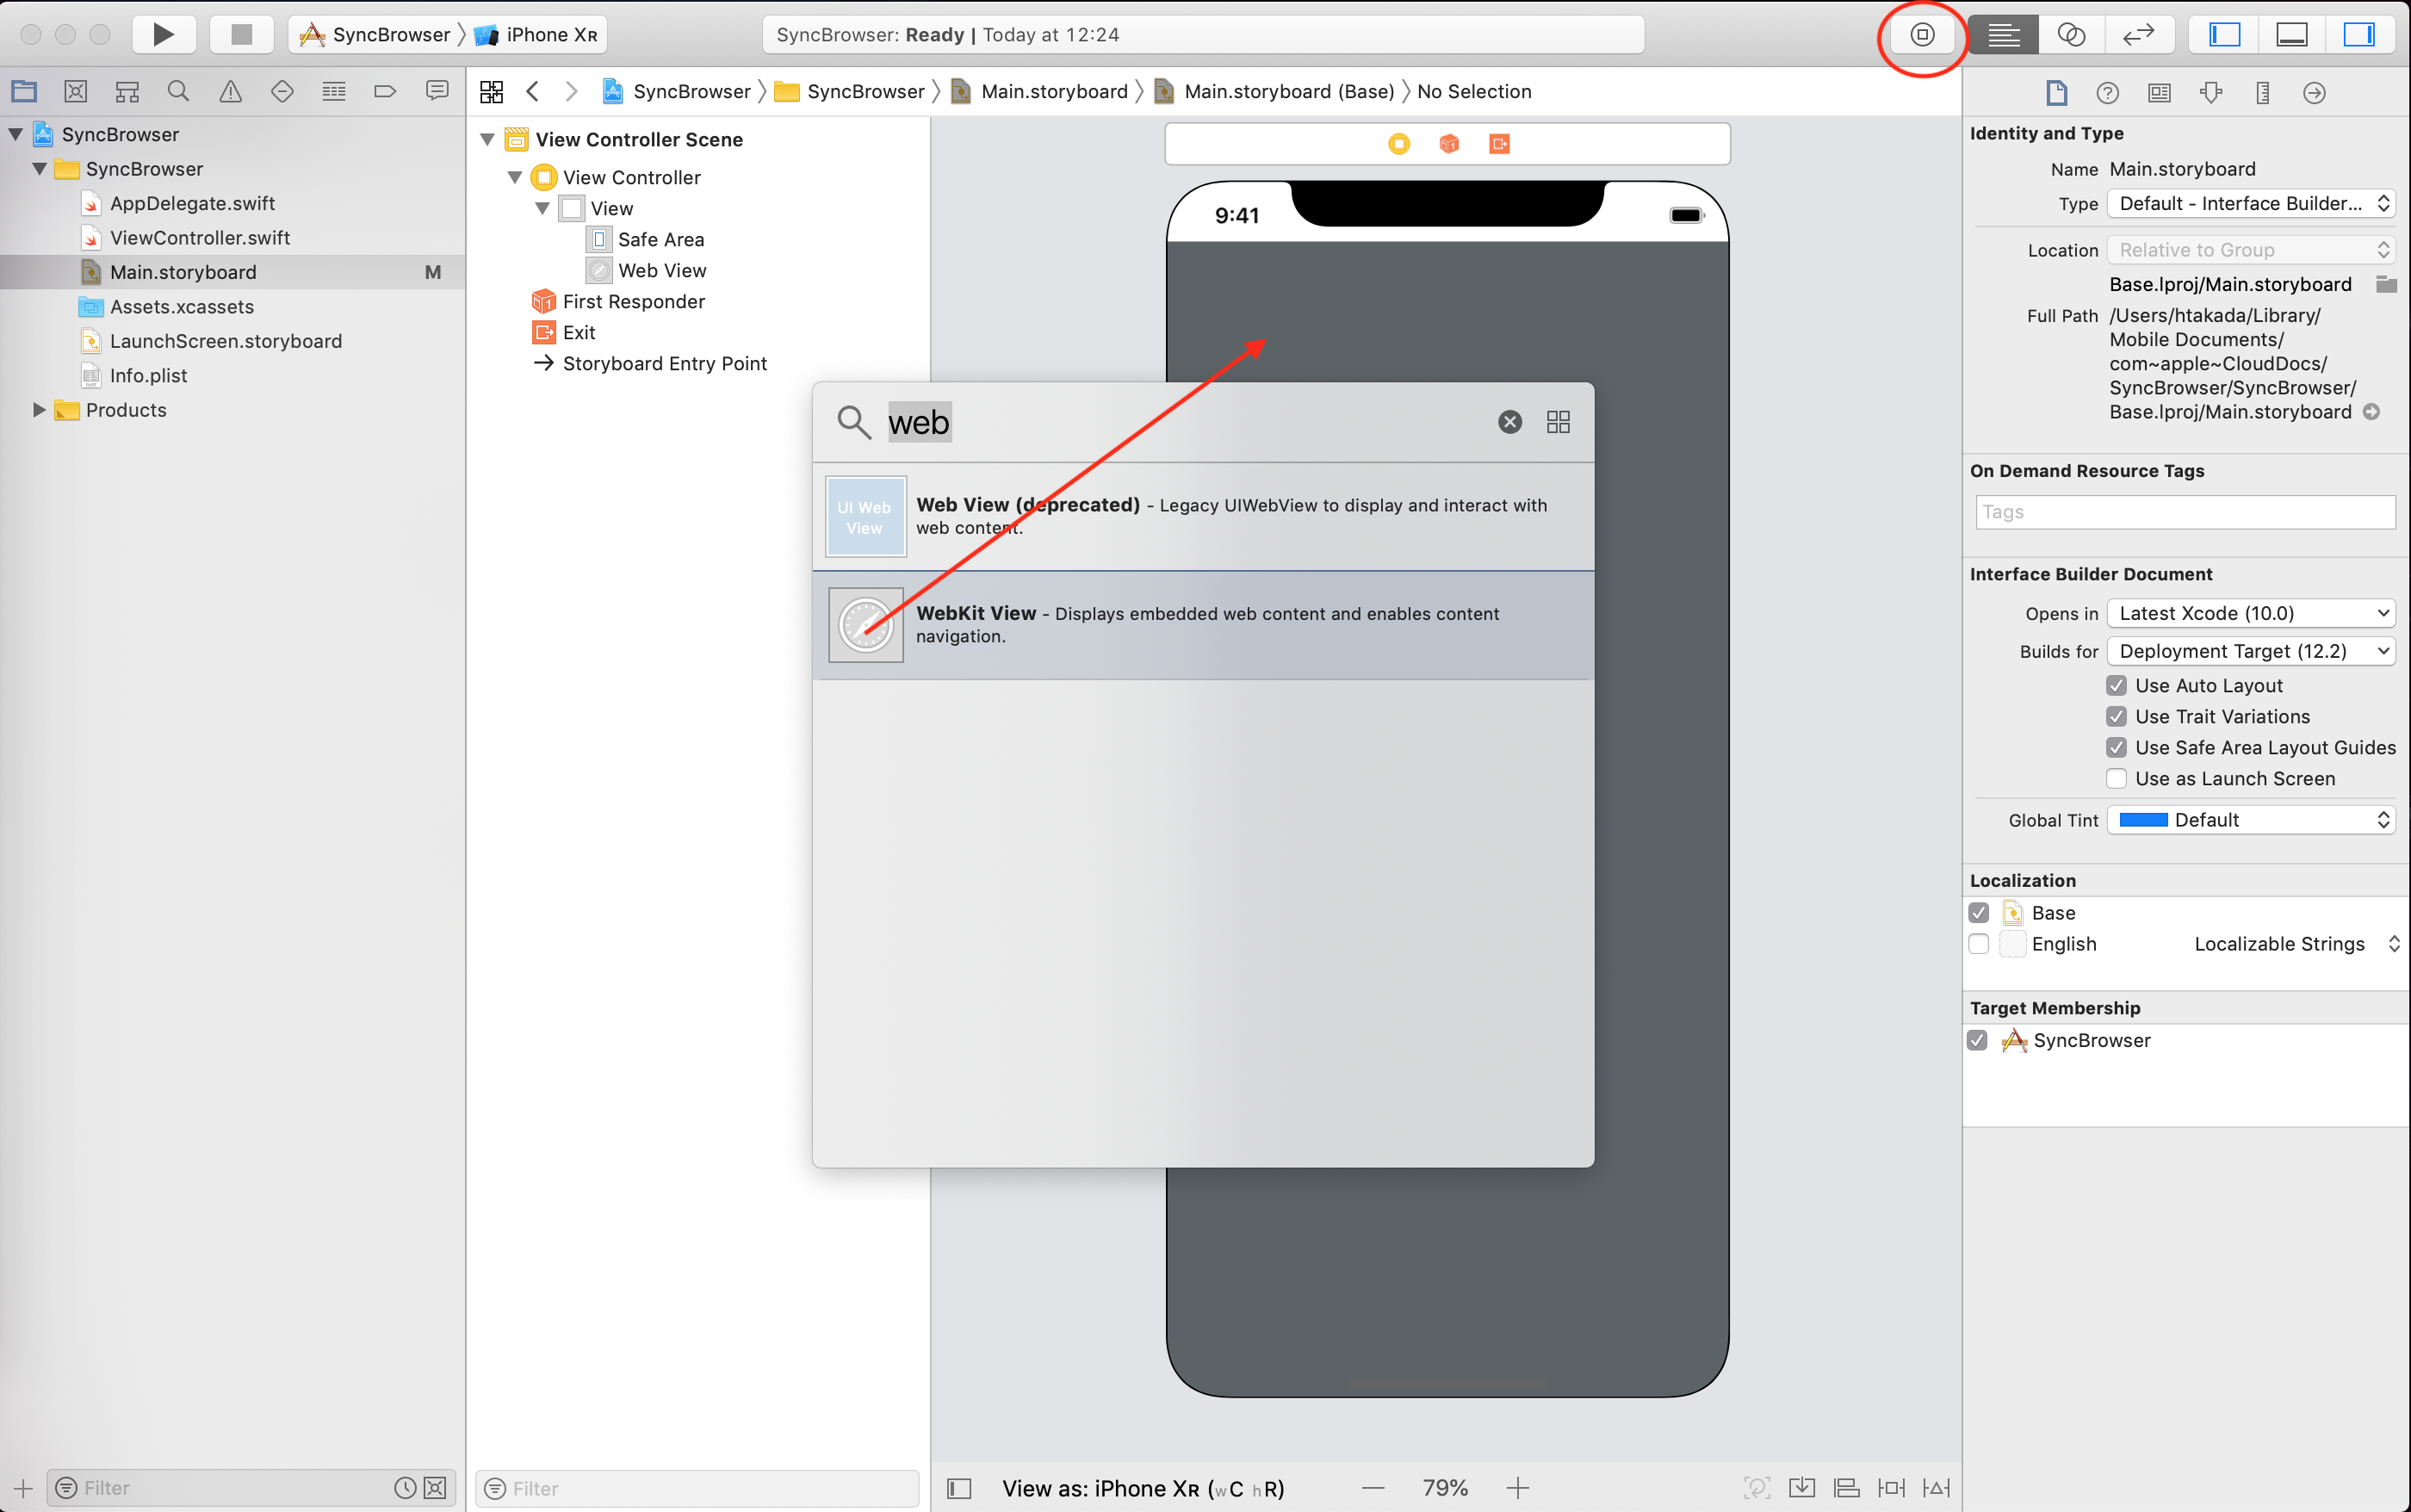Toggle SyncBrowser target membership
Screen dimensions: 2411x1512
(1977, 1040)
